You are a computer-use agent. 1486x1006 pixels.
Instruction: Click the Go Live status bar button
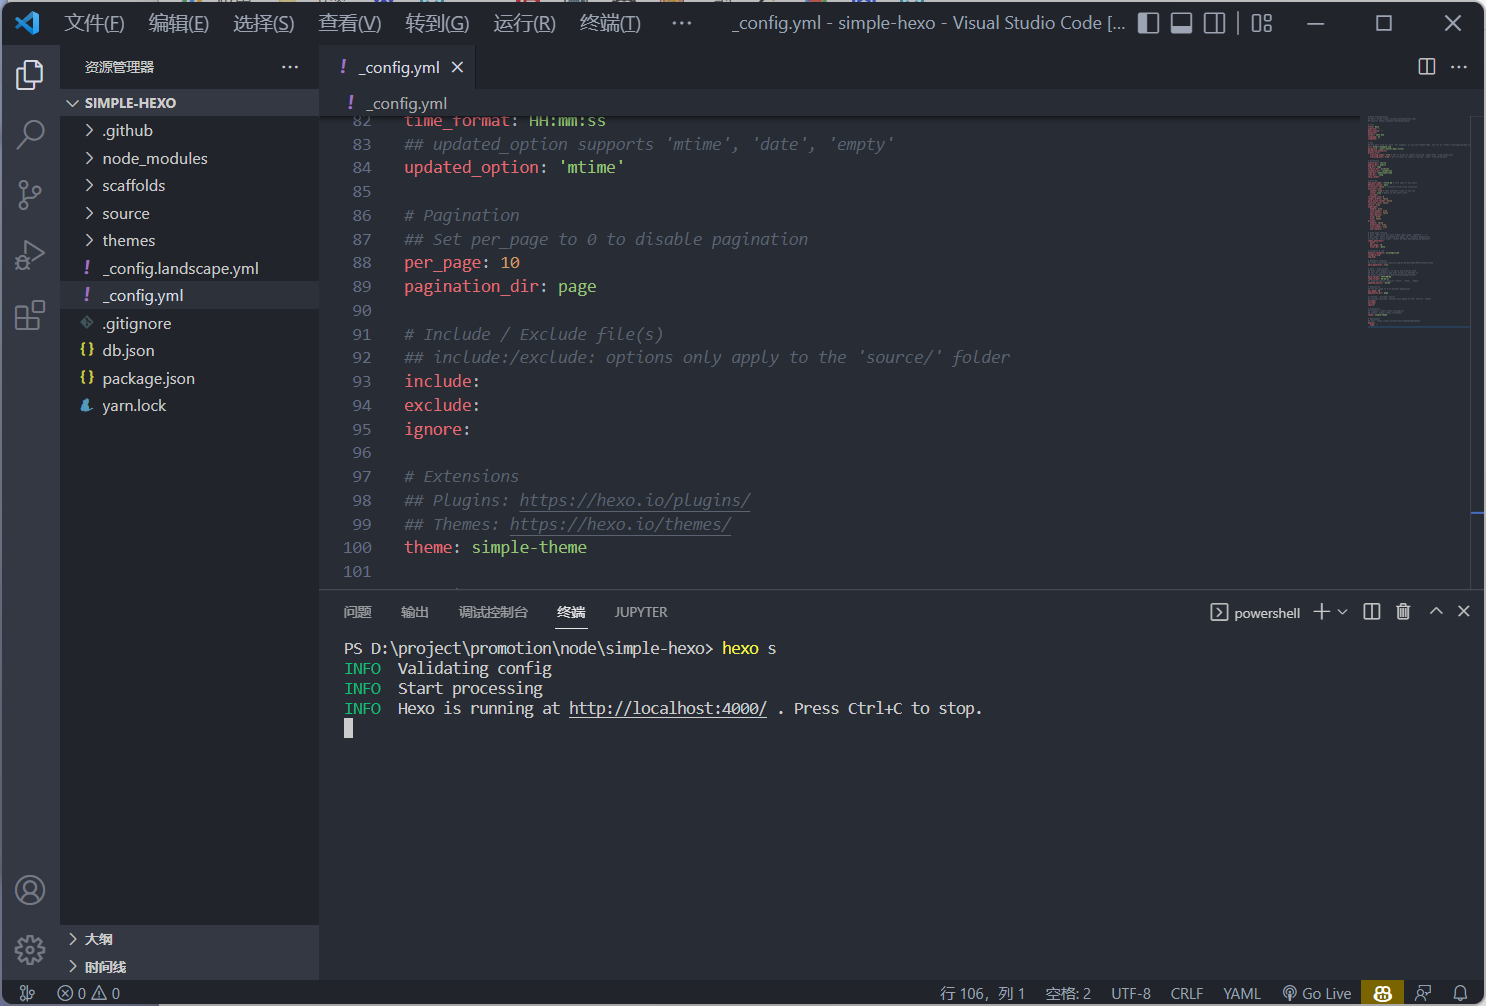tap(1317, 993)
